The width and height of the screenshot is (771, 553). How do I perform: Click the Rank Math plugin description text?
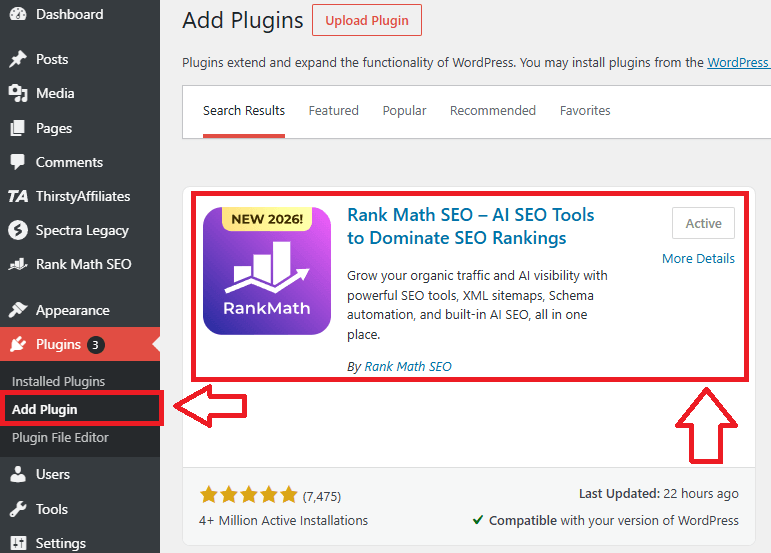point(477,305)
